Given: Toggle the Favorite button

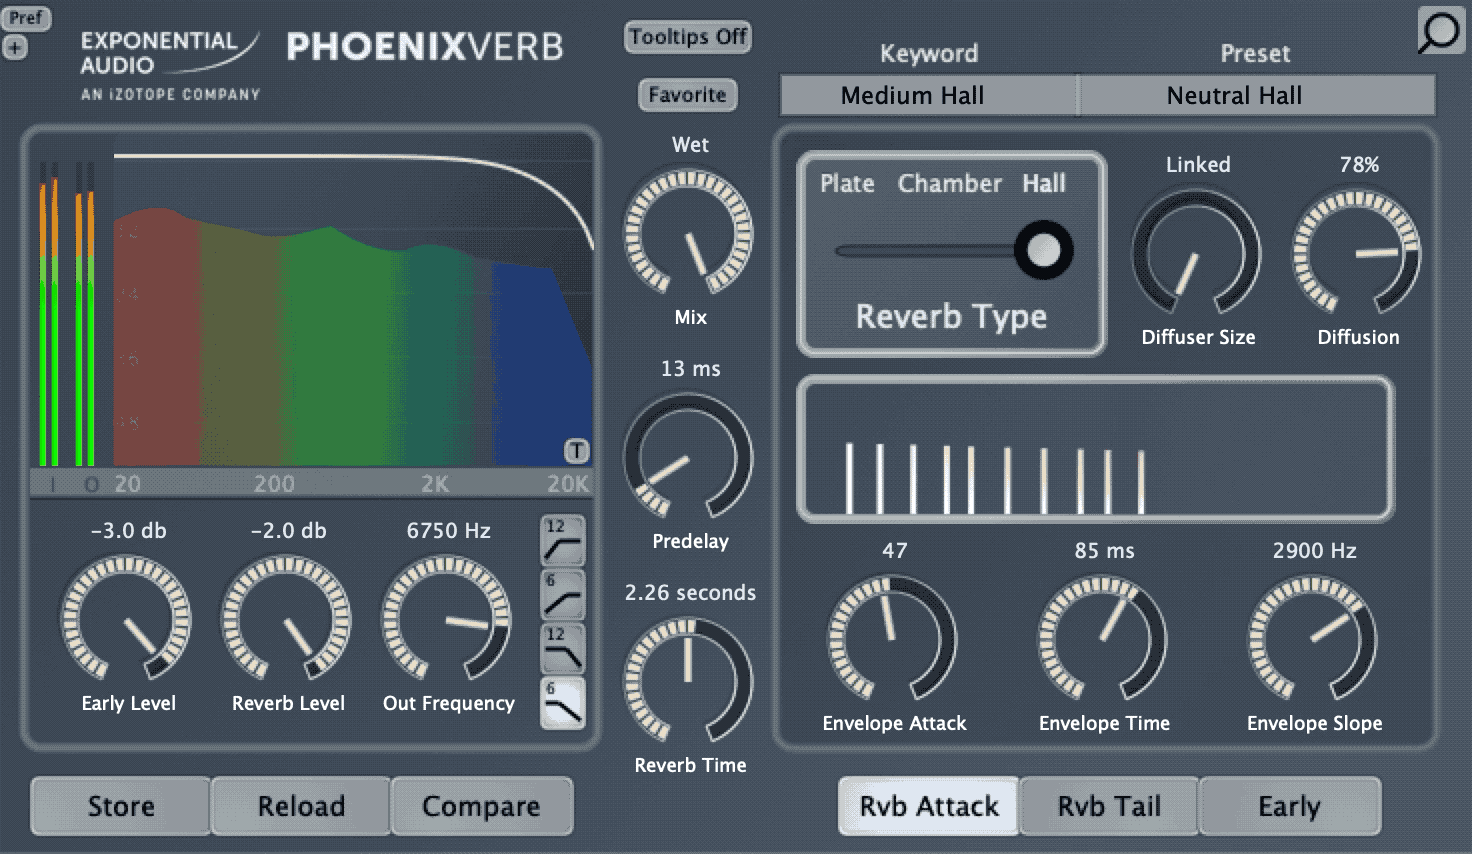Looking at the screenshot, I should (687, 95).
